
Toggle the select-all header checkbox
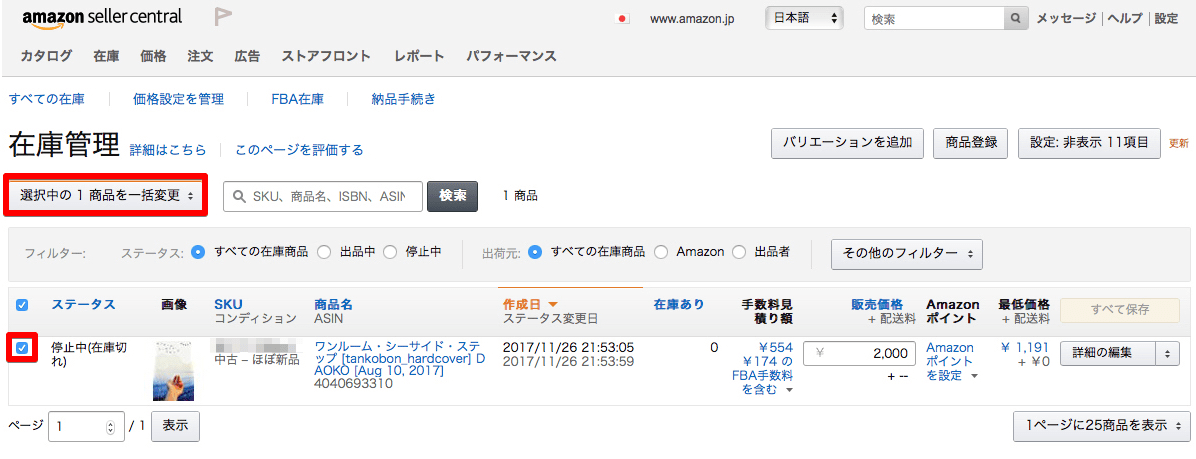(x=22, y=305)
